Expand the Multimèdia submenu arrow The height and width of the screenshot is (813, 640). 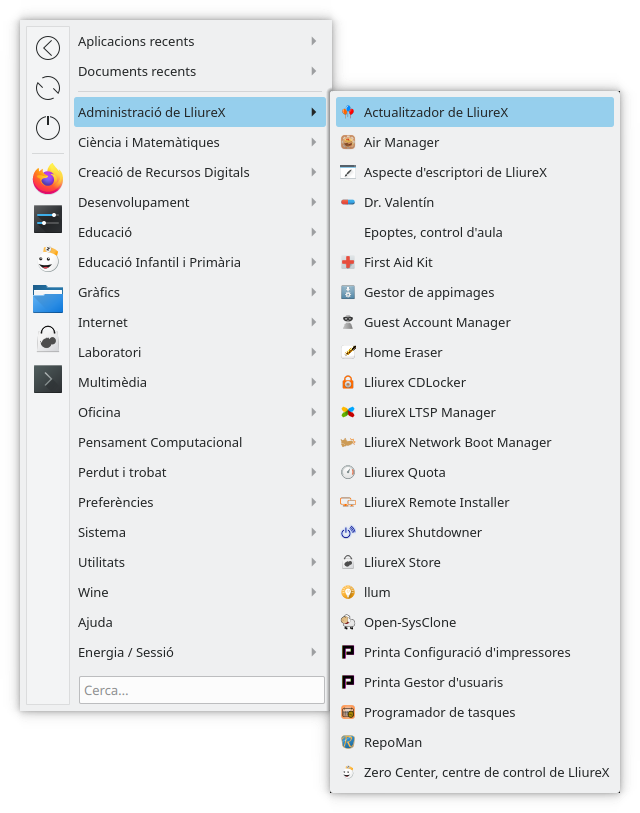[314, 382]
